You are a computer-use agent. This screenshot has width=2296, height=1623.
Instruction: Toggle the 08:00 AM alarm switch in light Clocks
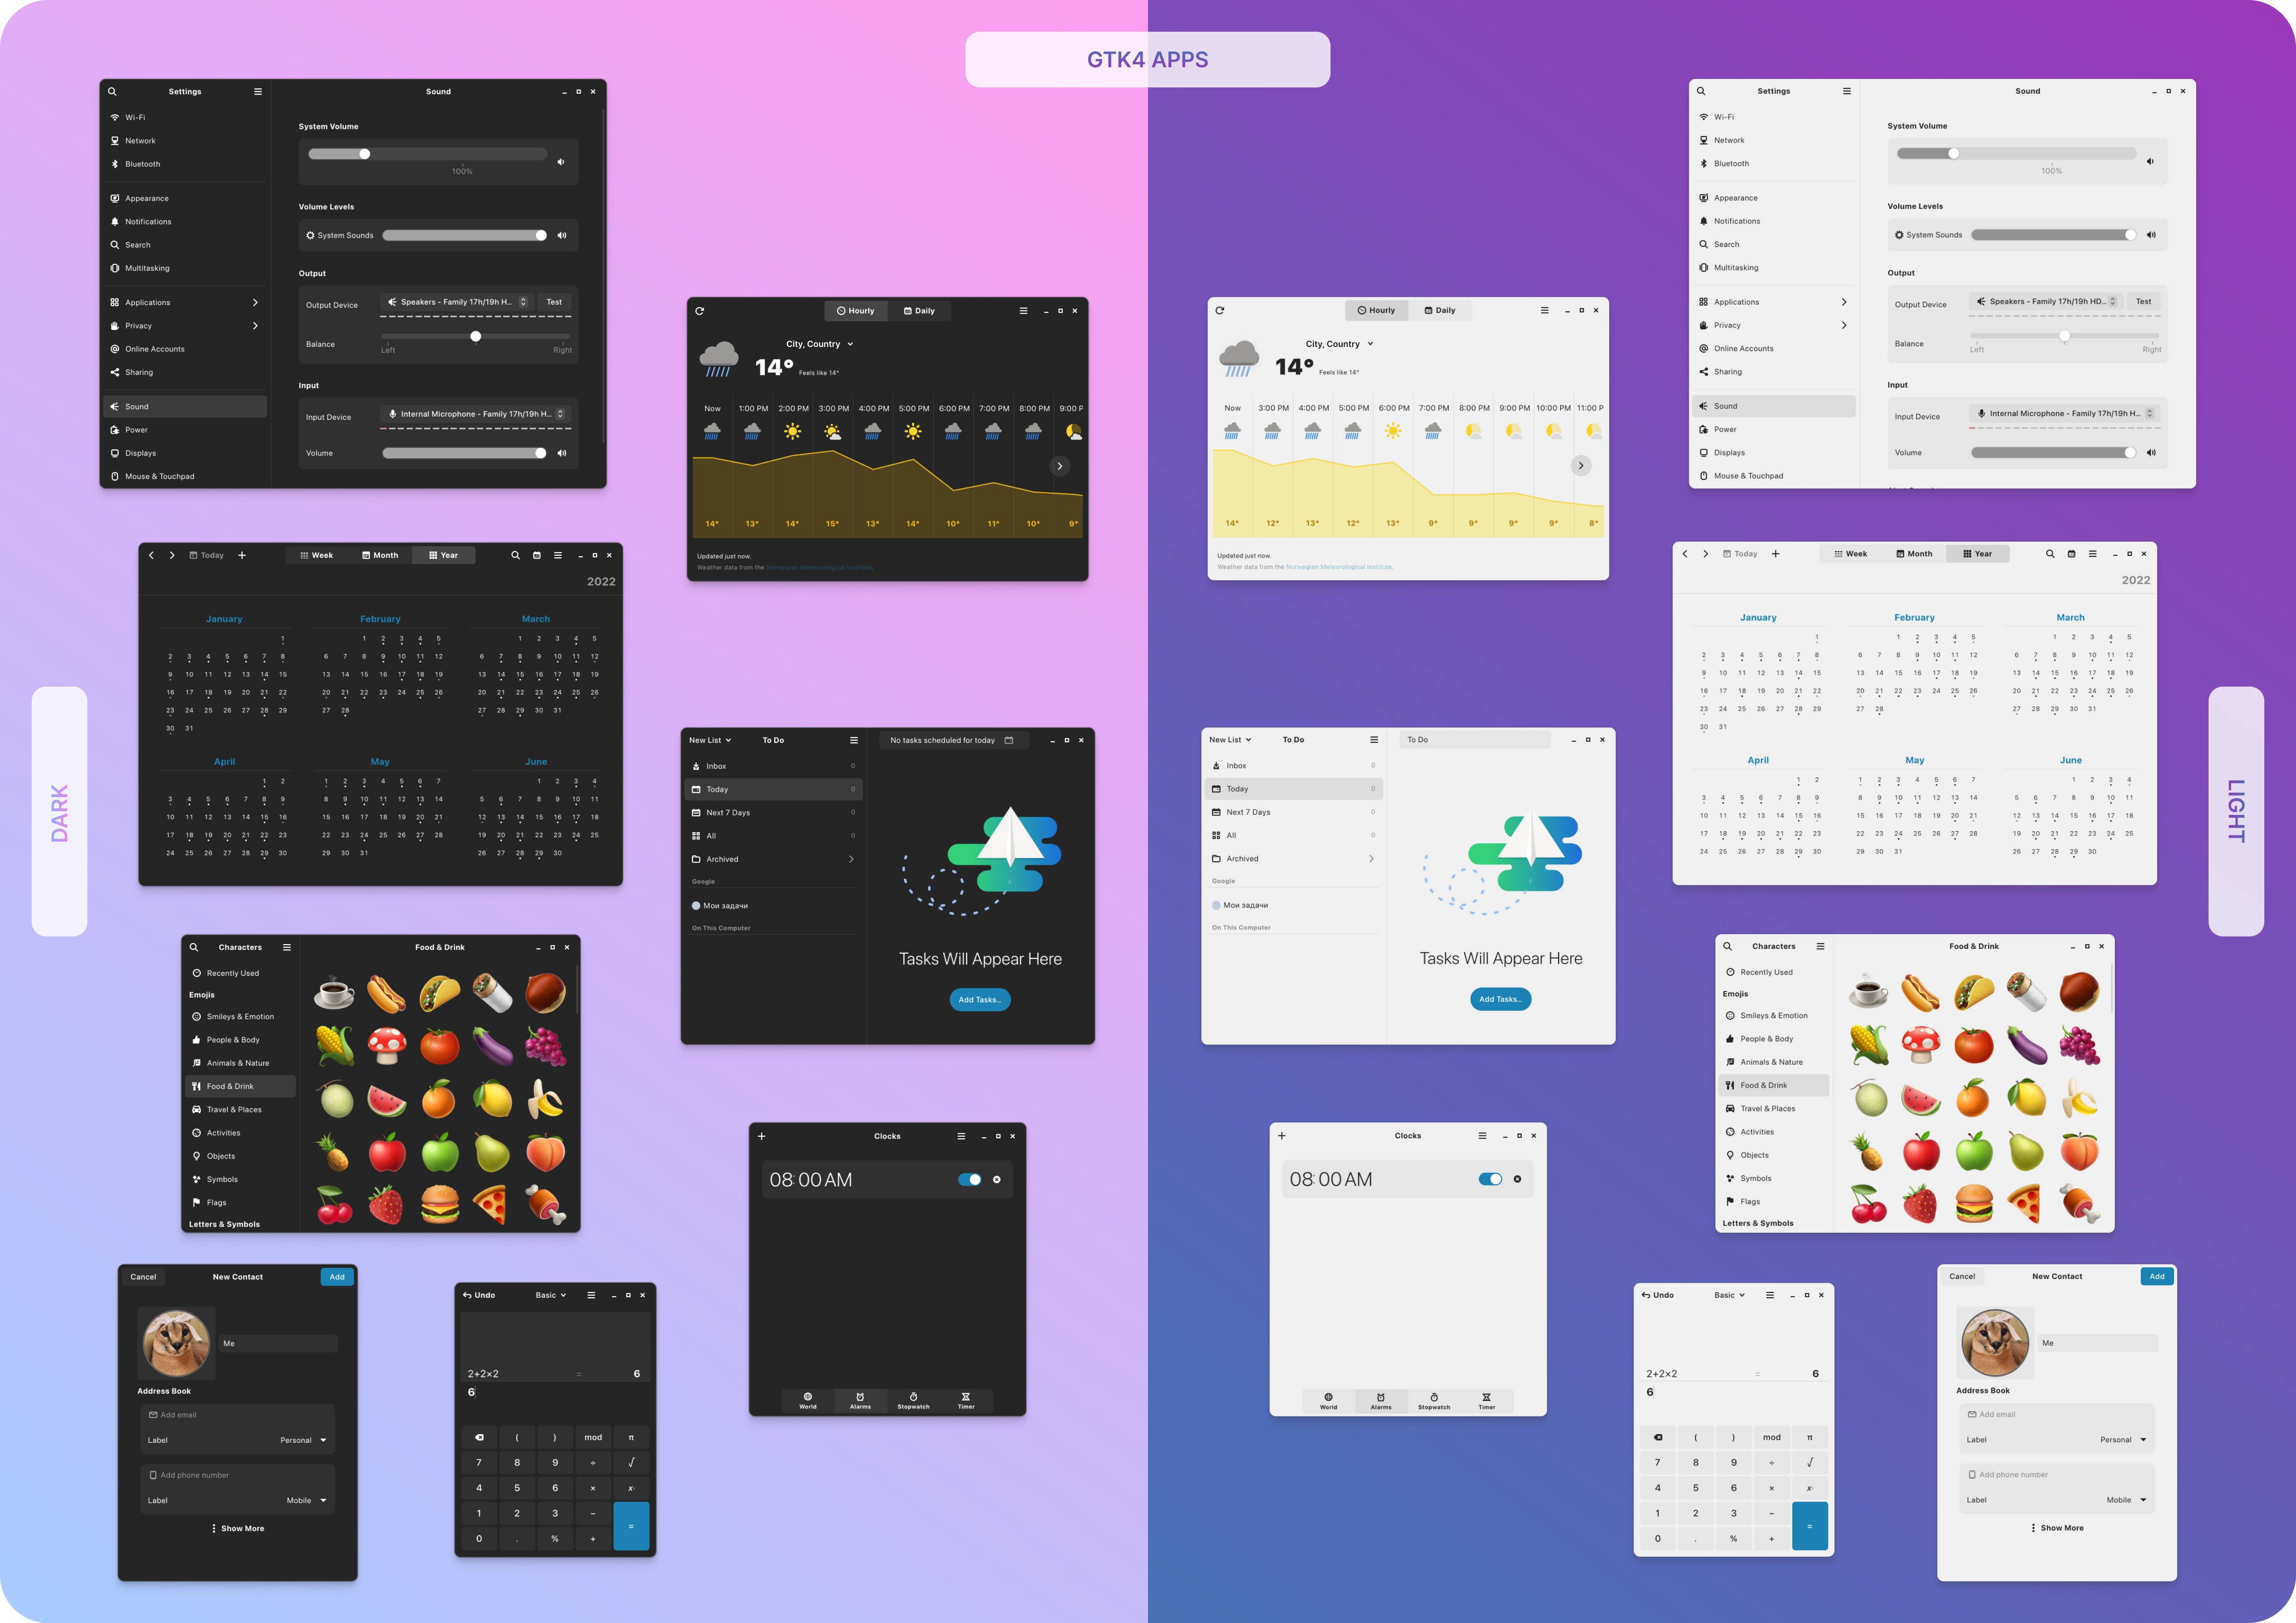point(1490,1179)
